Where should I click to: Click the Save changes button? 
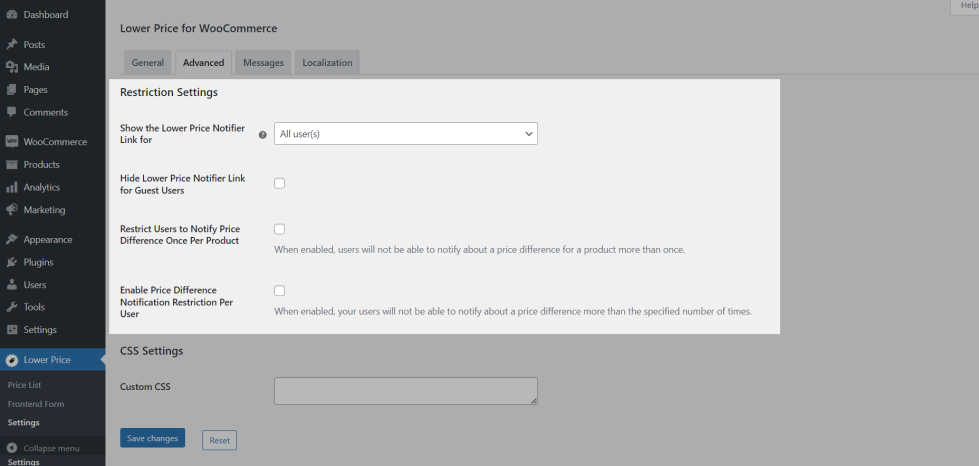pyautogui.click(x=152, y=438)
